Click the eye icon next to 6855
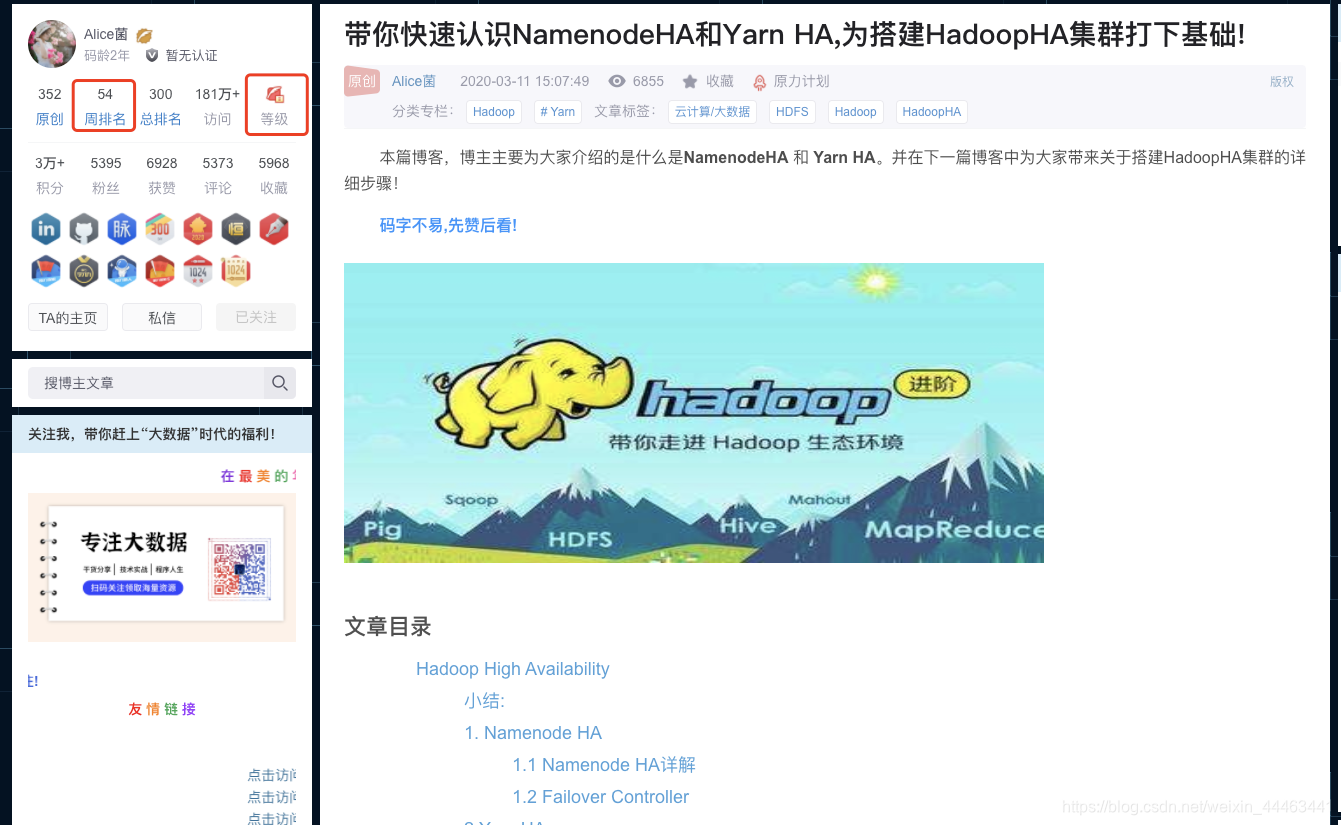The height and width of the screenshot is (825, 1341). (x=617, y=81)
